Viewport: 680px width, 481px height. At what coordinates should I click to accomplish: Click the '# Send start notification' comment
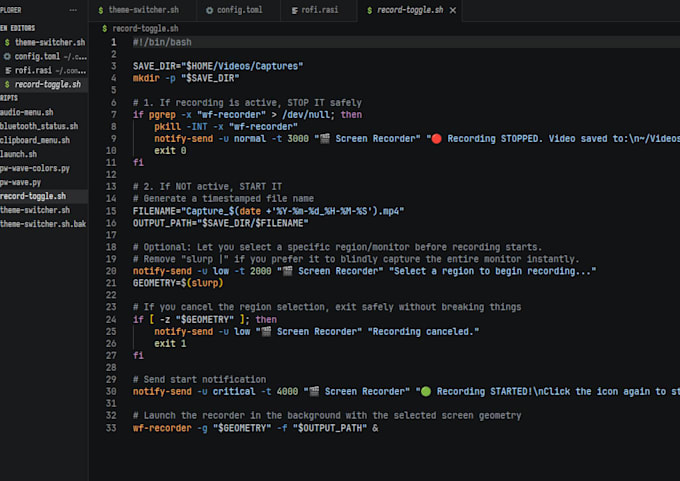tap(199, 380)
